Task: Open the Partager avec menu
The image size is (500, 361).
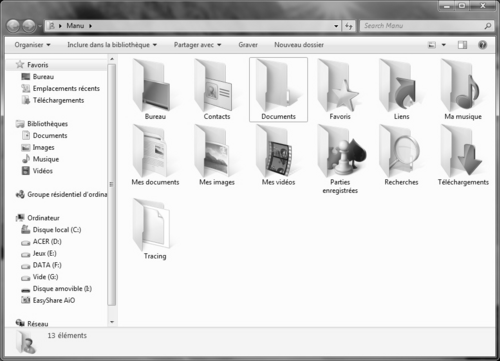Action: click(197, 45)
